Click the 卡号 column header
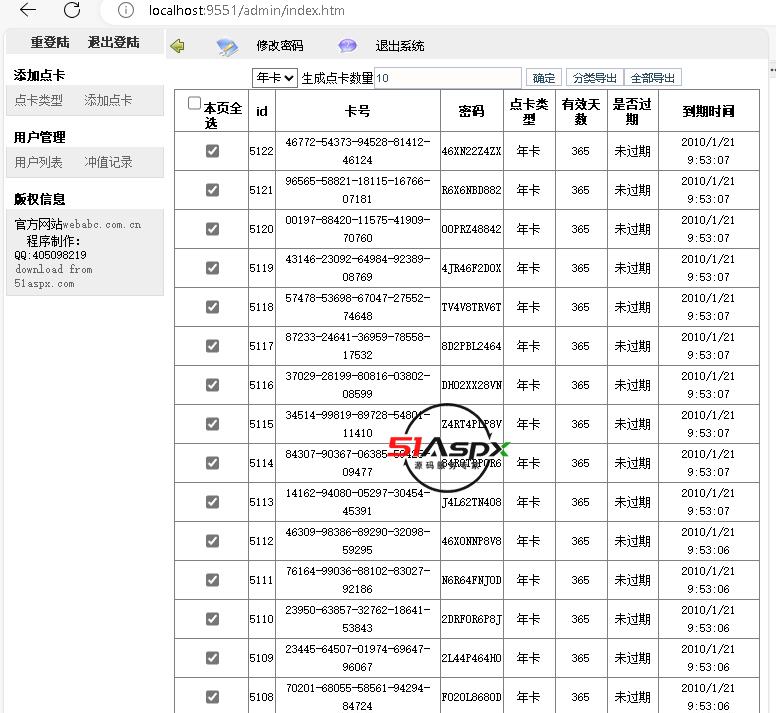 357,111
